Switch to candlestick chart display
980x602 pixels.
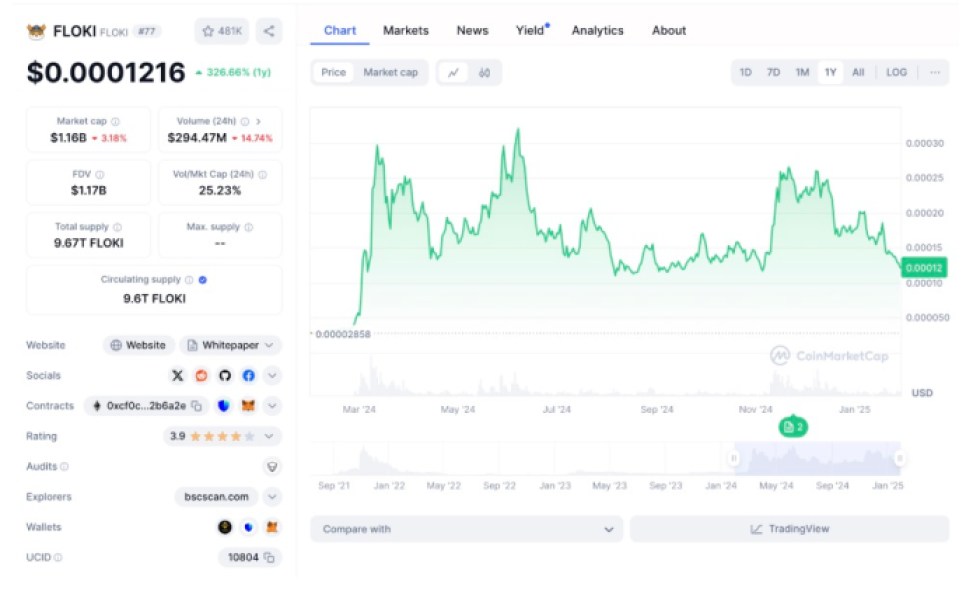pos(483,72)
